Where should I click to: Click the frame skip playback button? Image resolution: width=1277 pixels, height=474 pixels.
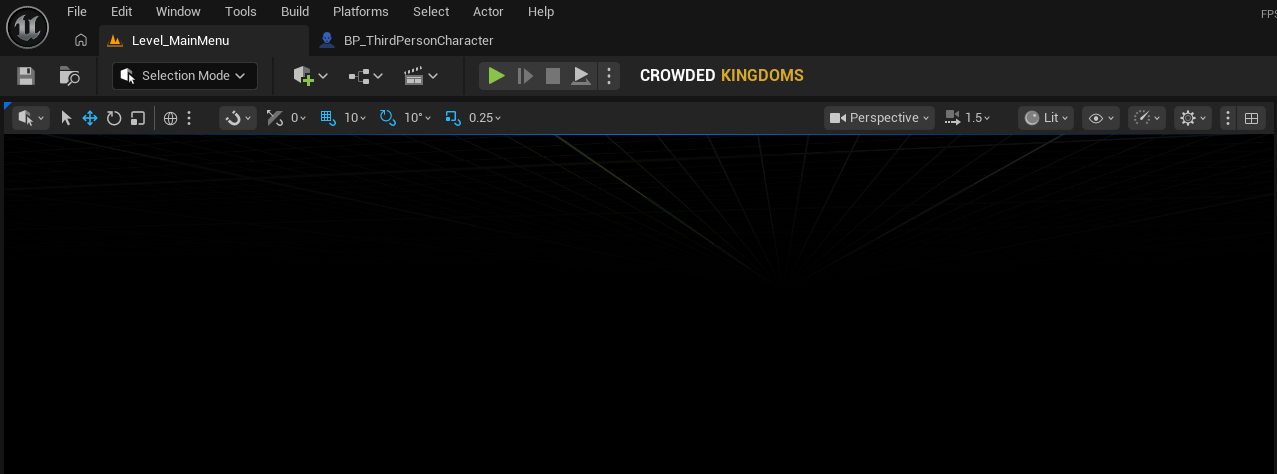tap(525, 76)
